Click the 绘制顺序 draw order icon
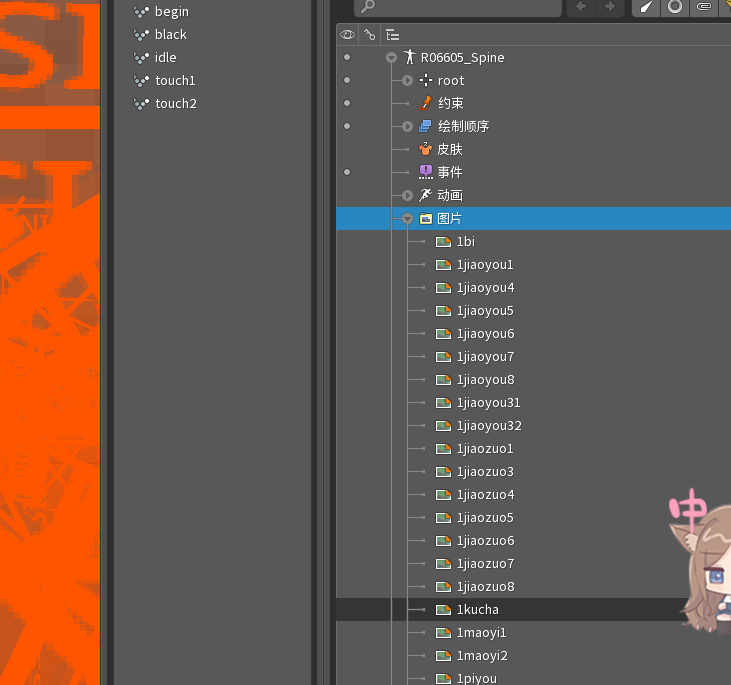The image size is (731, 685). click(x=426, y=127)
